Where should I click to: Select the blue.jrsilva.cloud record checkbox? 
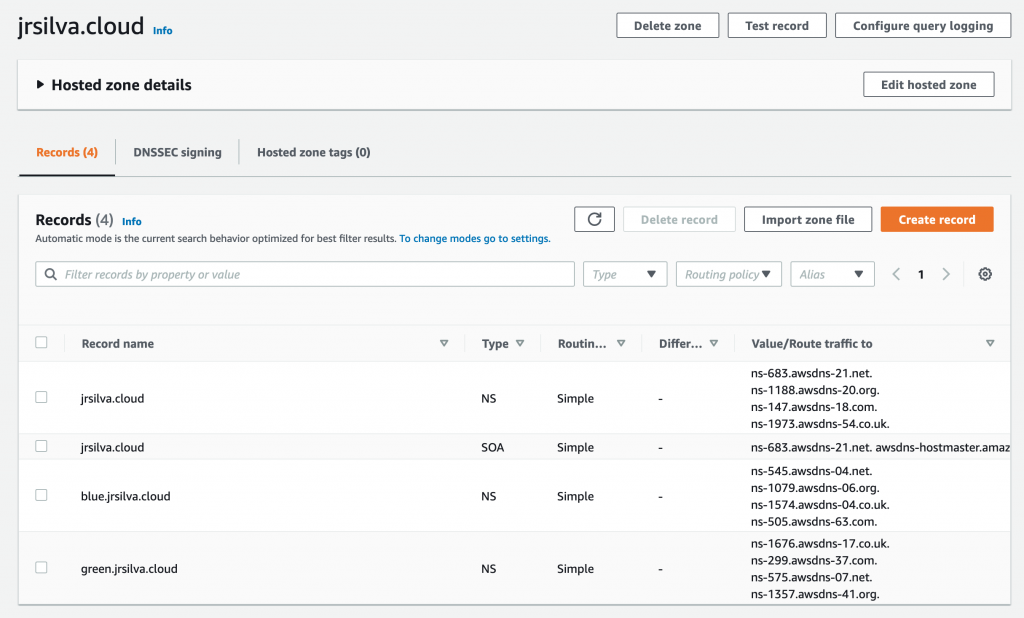click(41, 495)
